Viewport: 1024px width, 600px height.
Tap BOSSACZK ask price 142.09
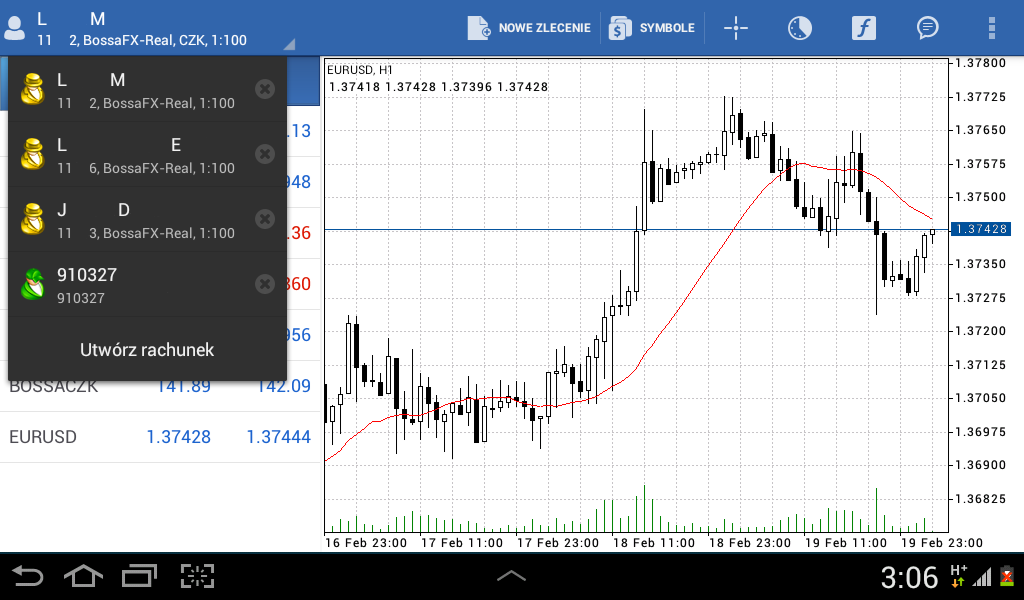coord(283,387)
